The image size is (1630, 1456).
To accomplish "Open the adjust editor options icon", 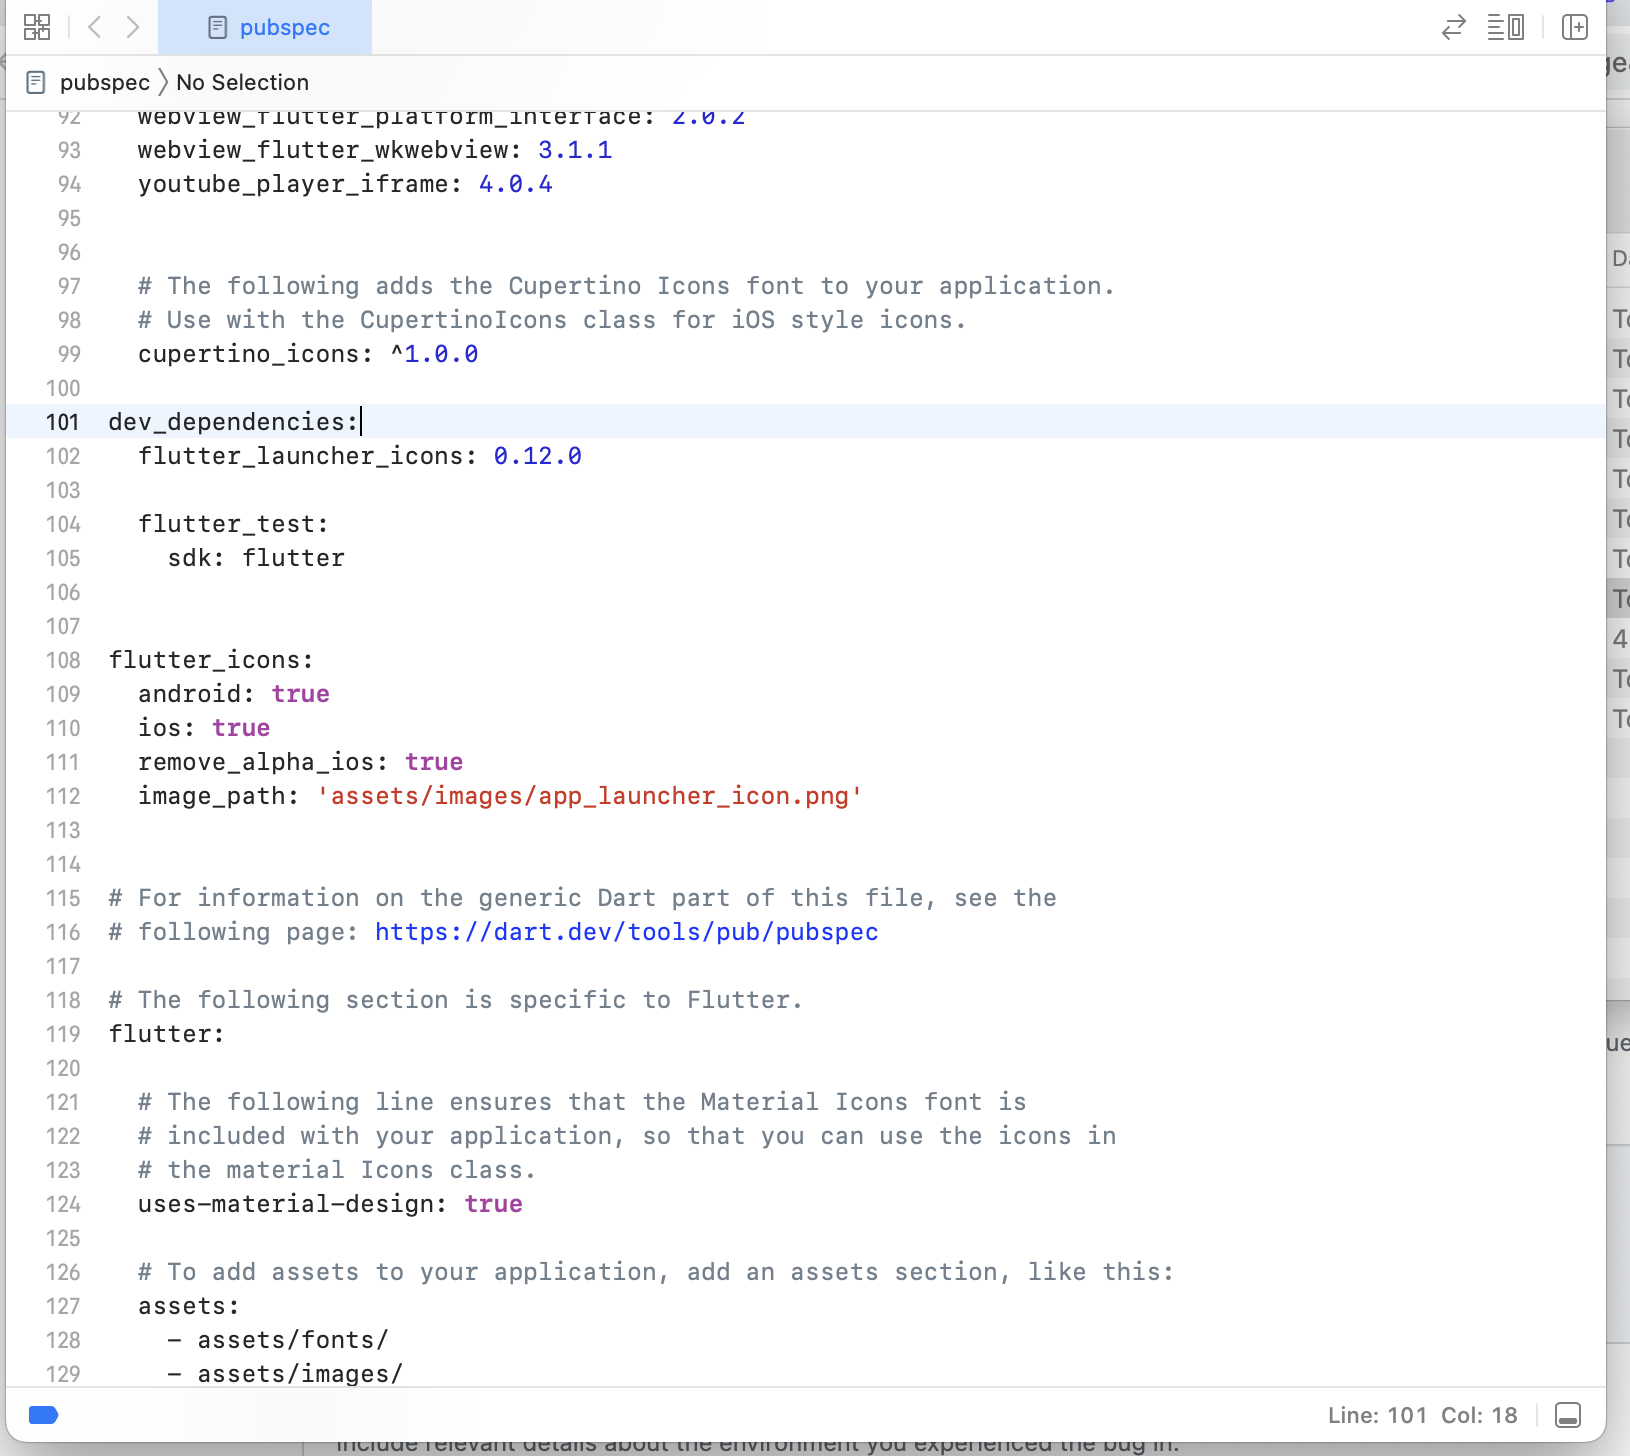I will click(1506, 27).
